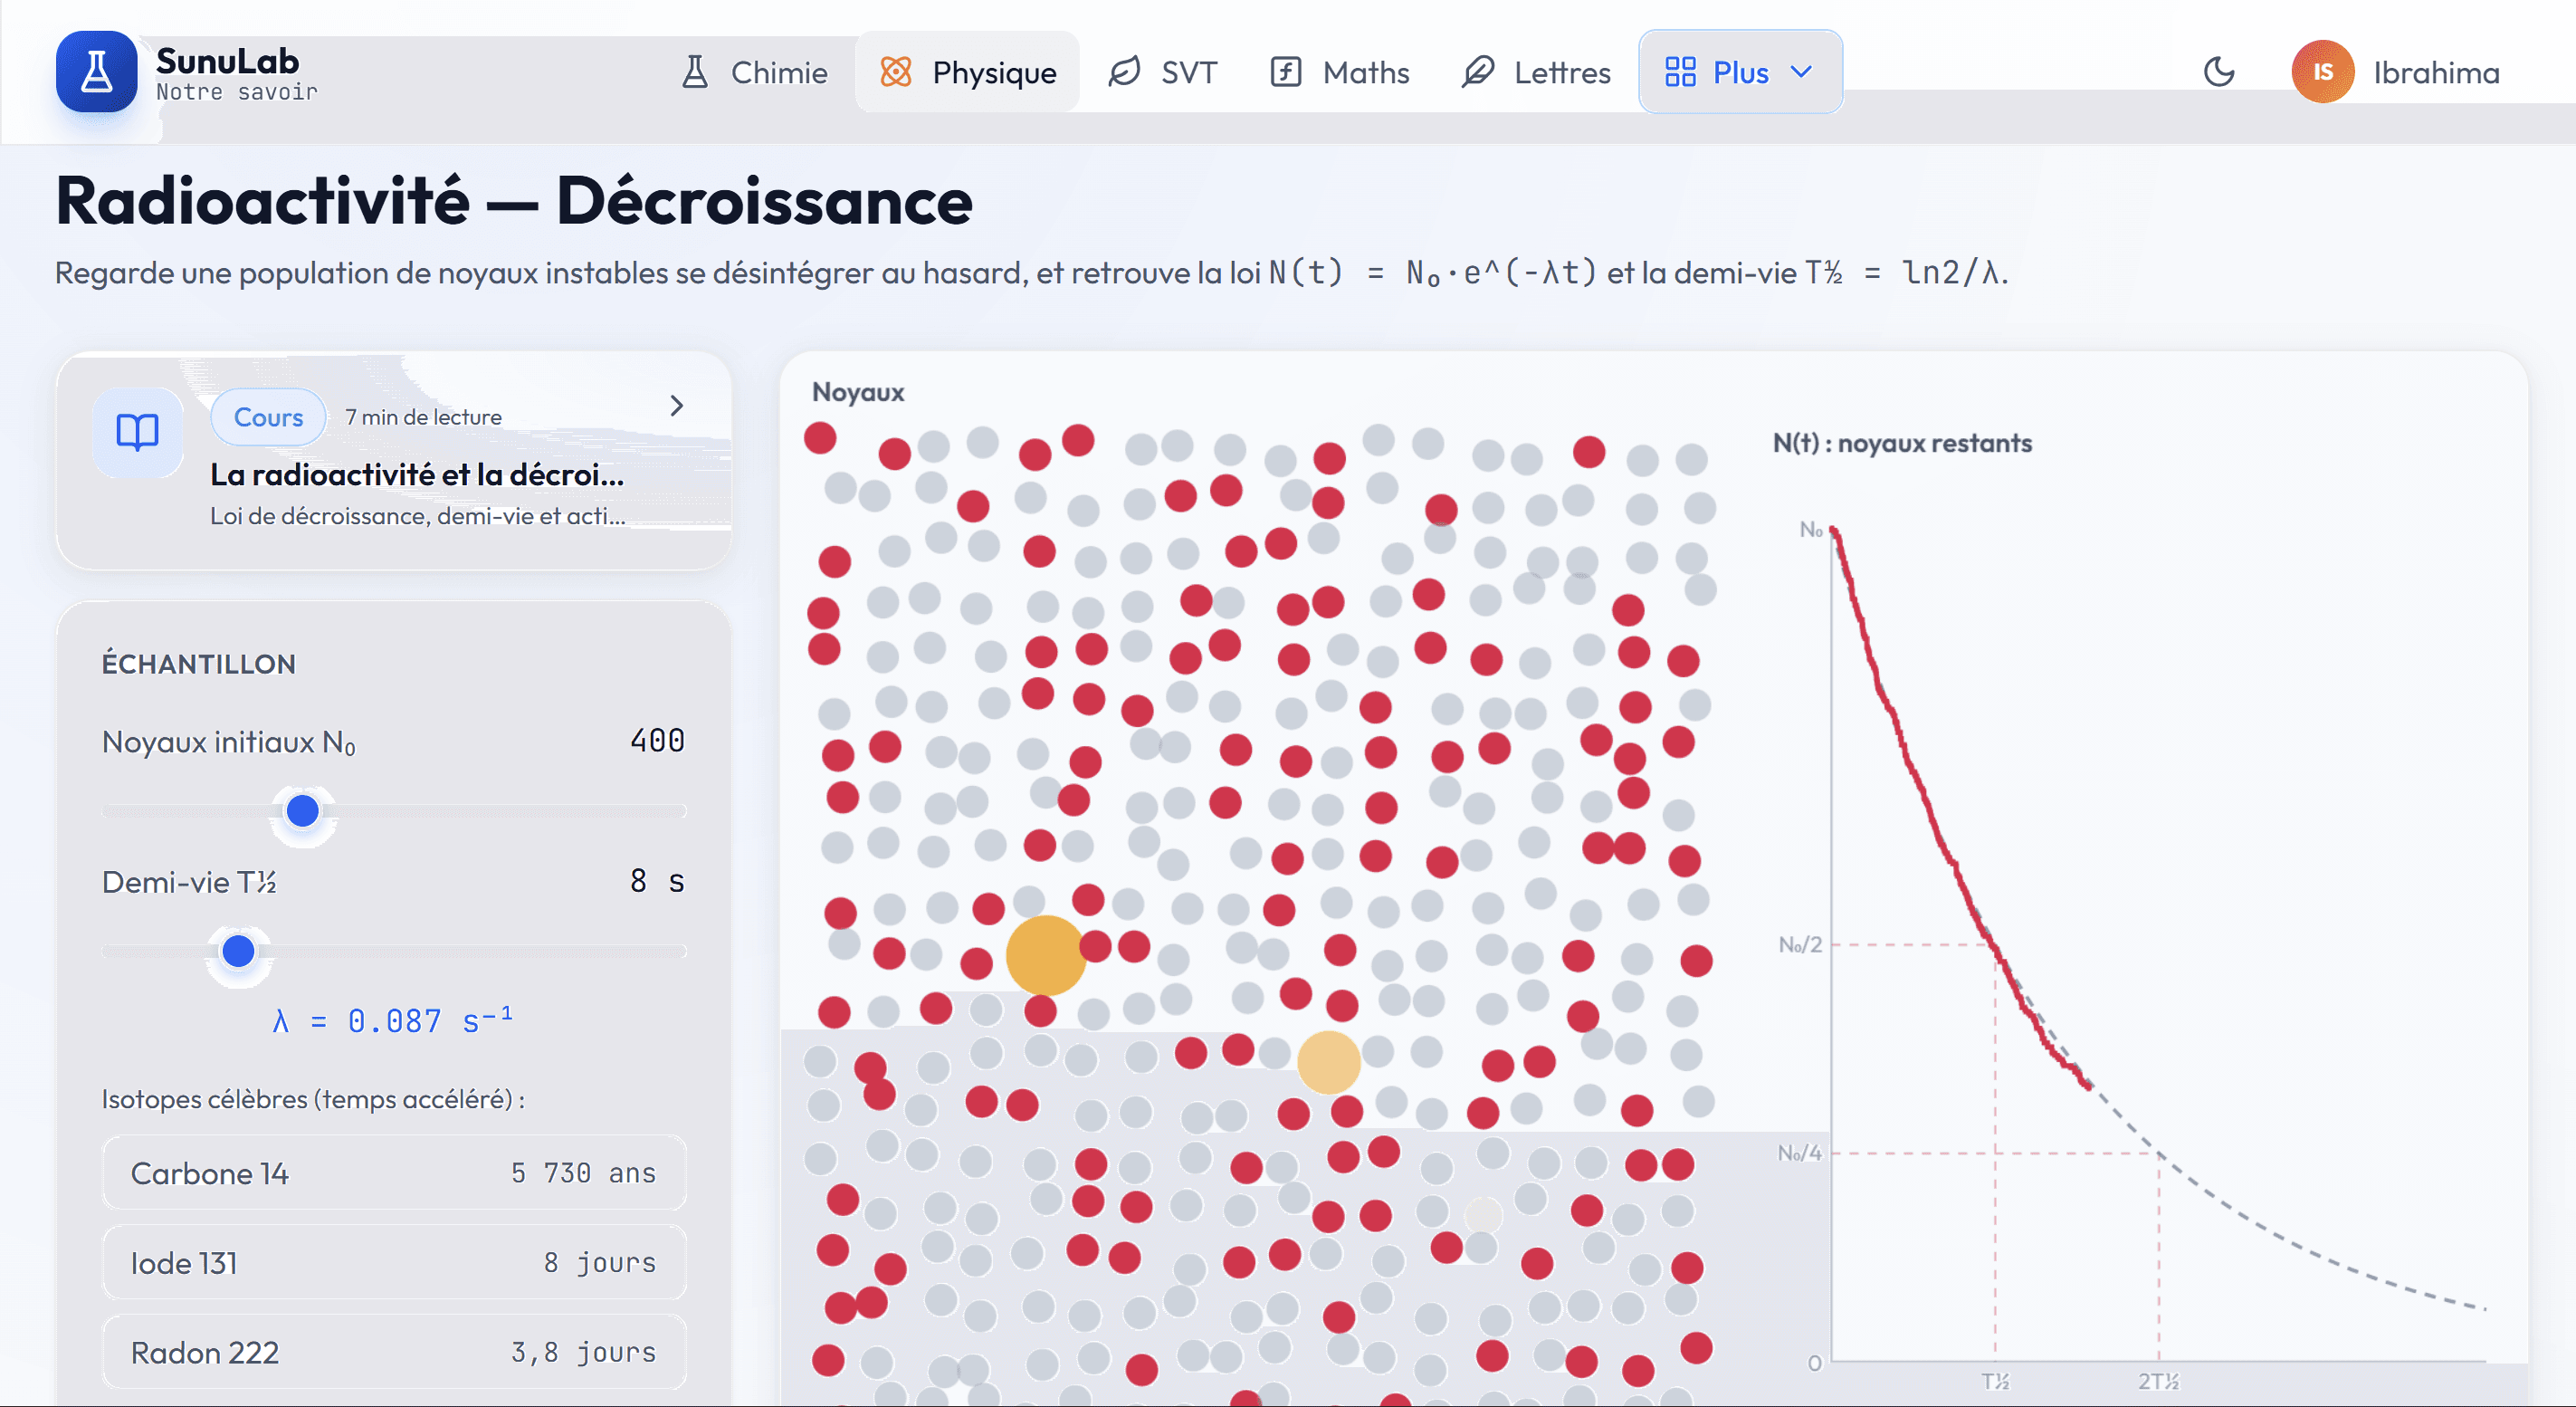
Task: Click the Chimie flask icon
Action: pyautogui.click(x=695, y=72)
